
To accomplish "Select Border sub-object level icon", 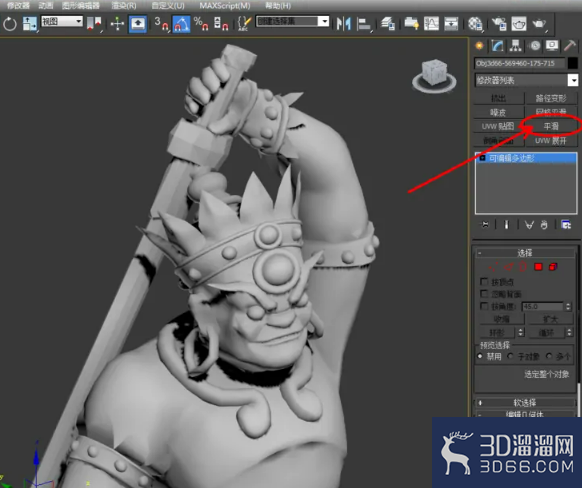I will [523, 267].
